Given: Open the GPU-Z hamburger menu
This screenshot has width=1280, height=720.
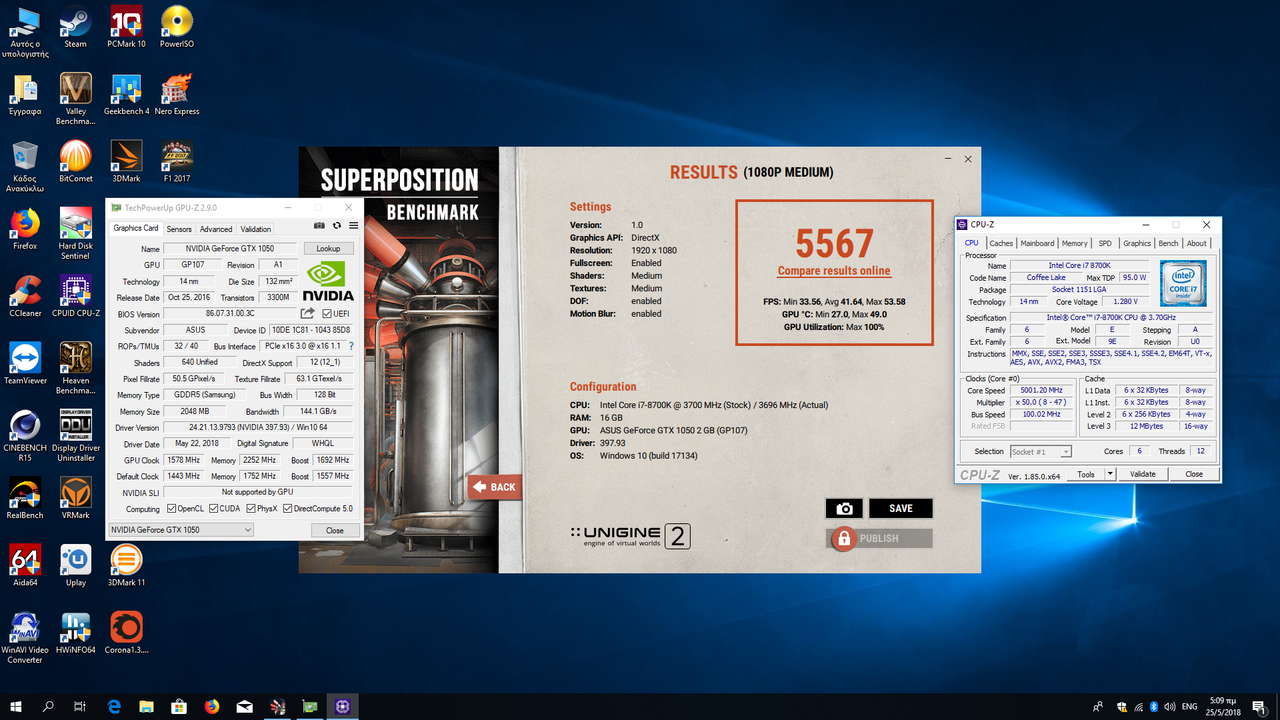Looking at the screenshot, I should pyautogui.click(x=354, y=225).
